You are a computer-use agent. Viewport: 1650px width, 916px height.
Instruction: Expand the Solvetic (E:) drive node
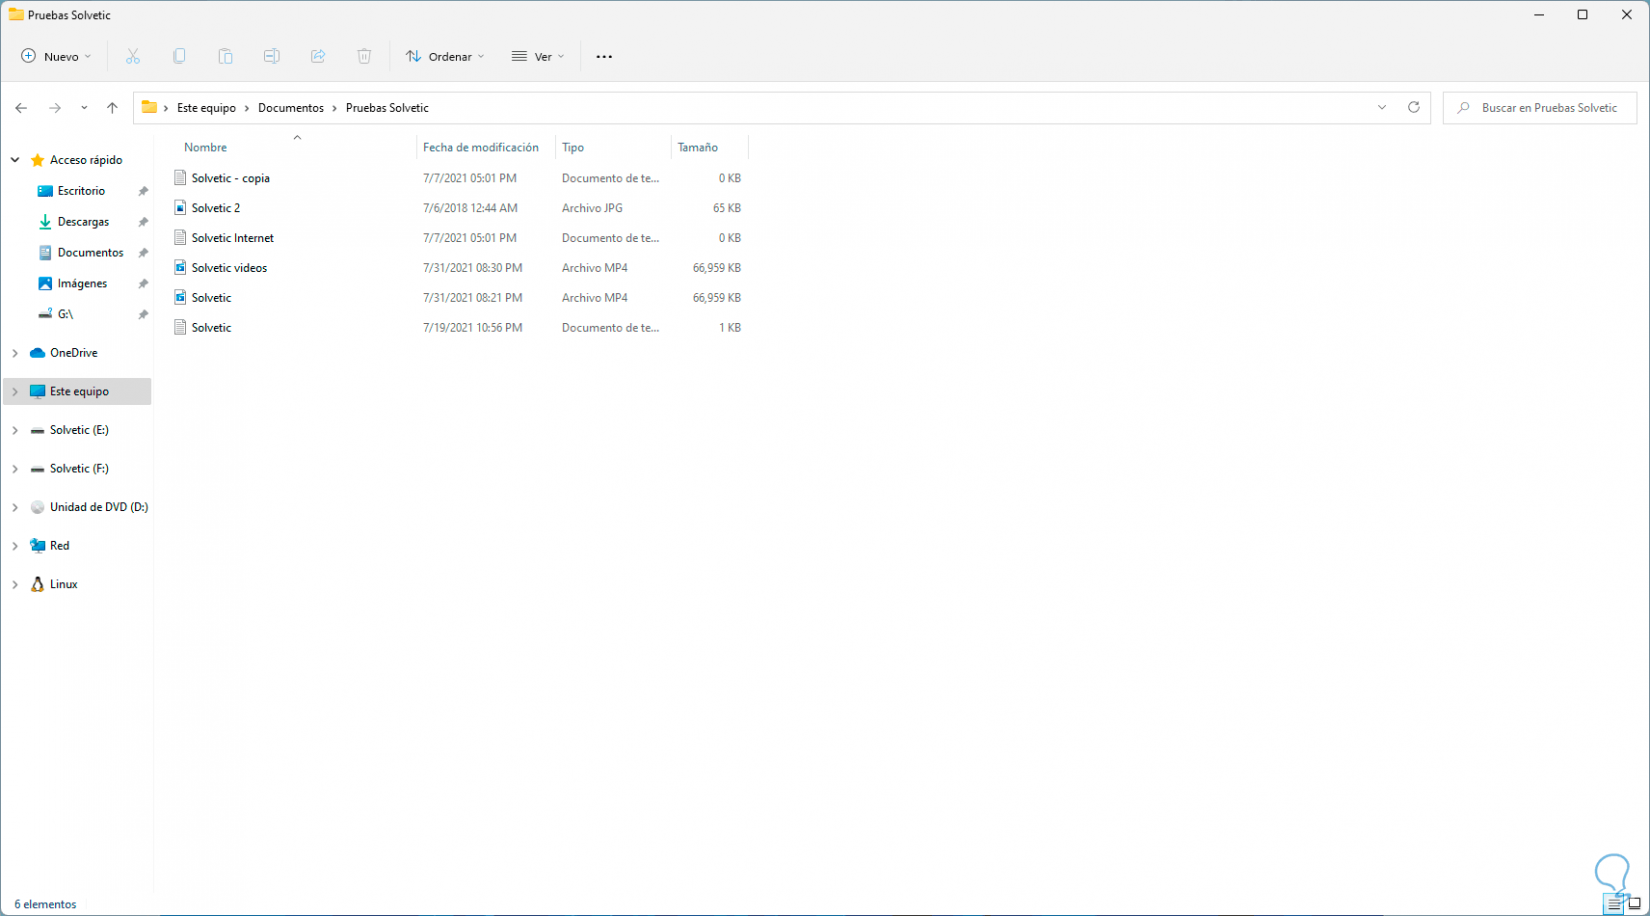[x=15, y=430]
